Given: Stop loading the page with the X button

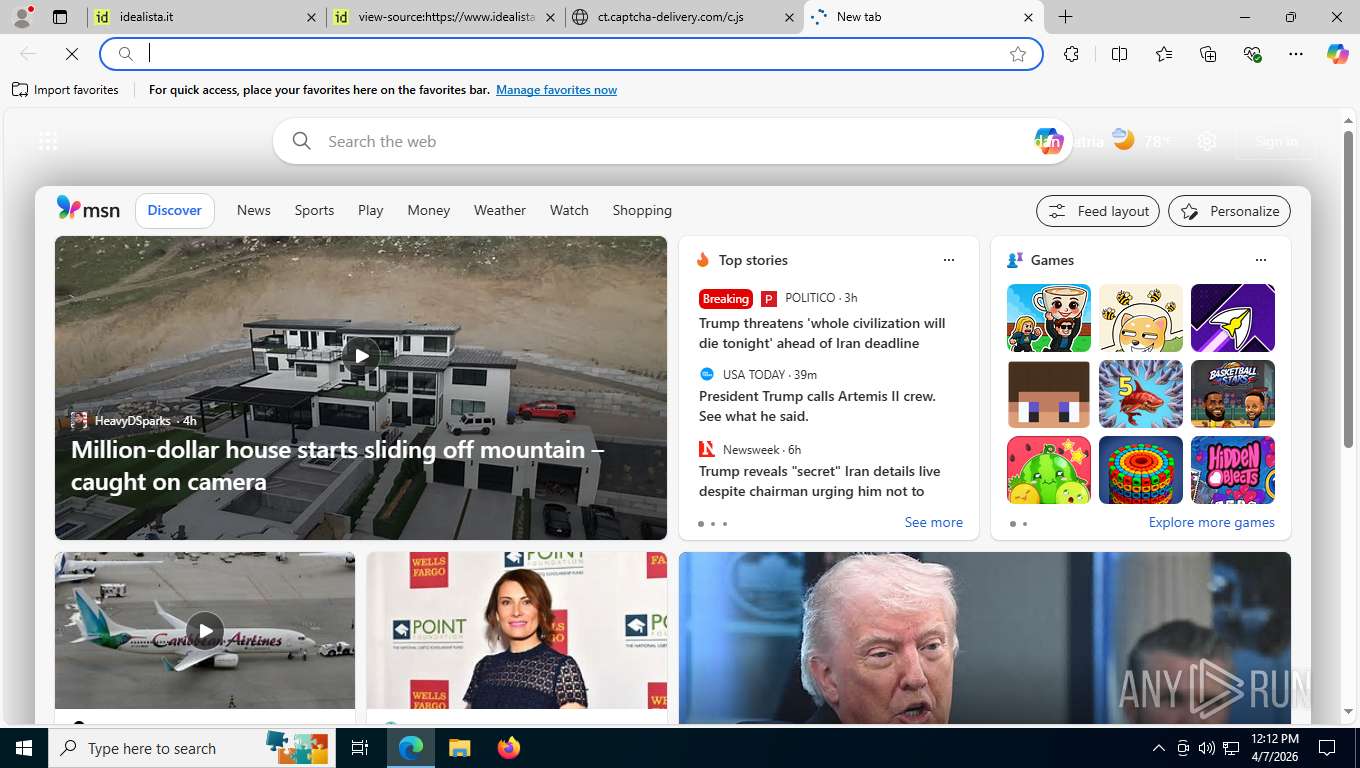Looking at the screenshot, I should (72, 54).
